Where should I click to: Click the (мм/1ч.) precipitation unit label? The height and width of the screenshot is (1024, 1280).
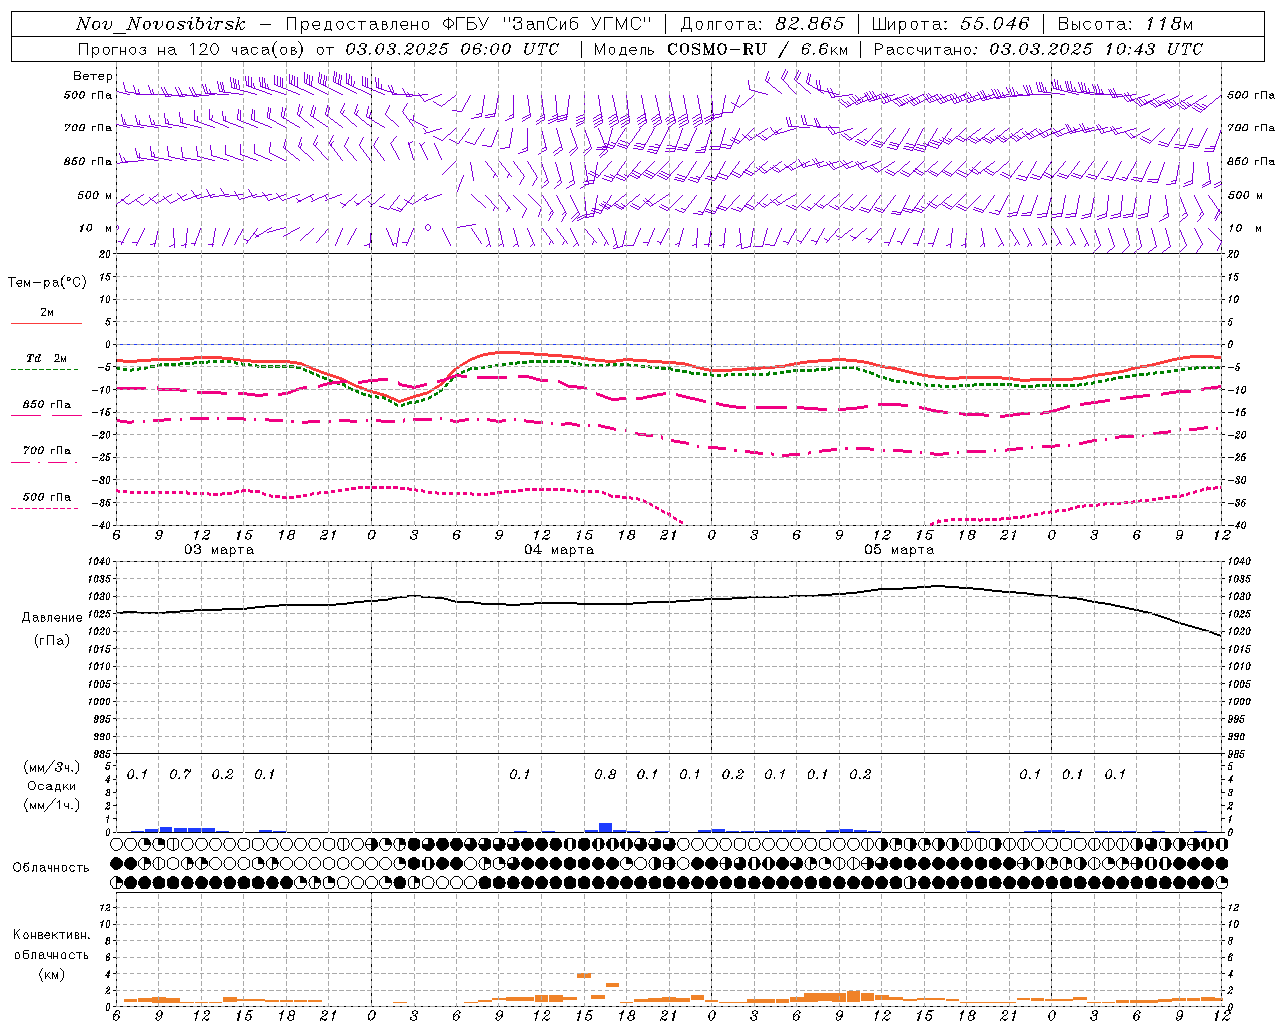pyautogui.click(x=52, y=805)
